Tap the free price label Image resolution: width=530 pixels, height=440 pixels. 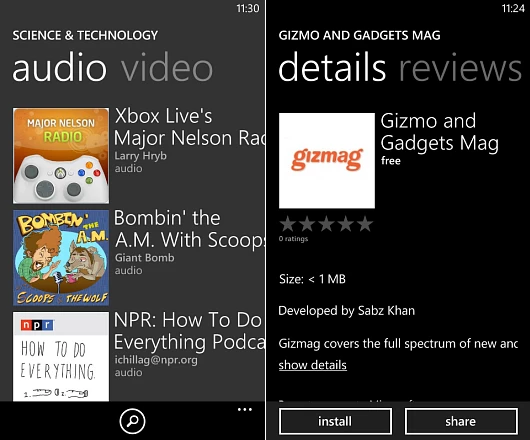391,161
